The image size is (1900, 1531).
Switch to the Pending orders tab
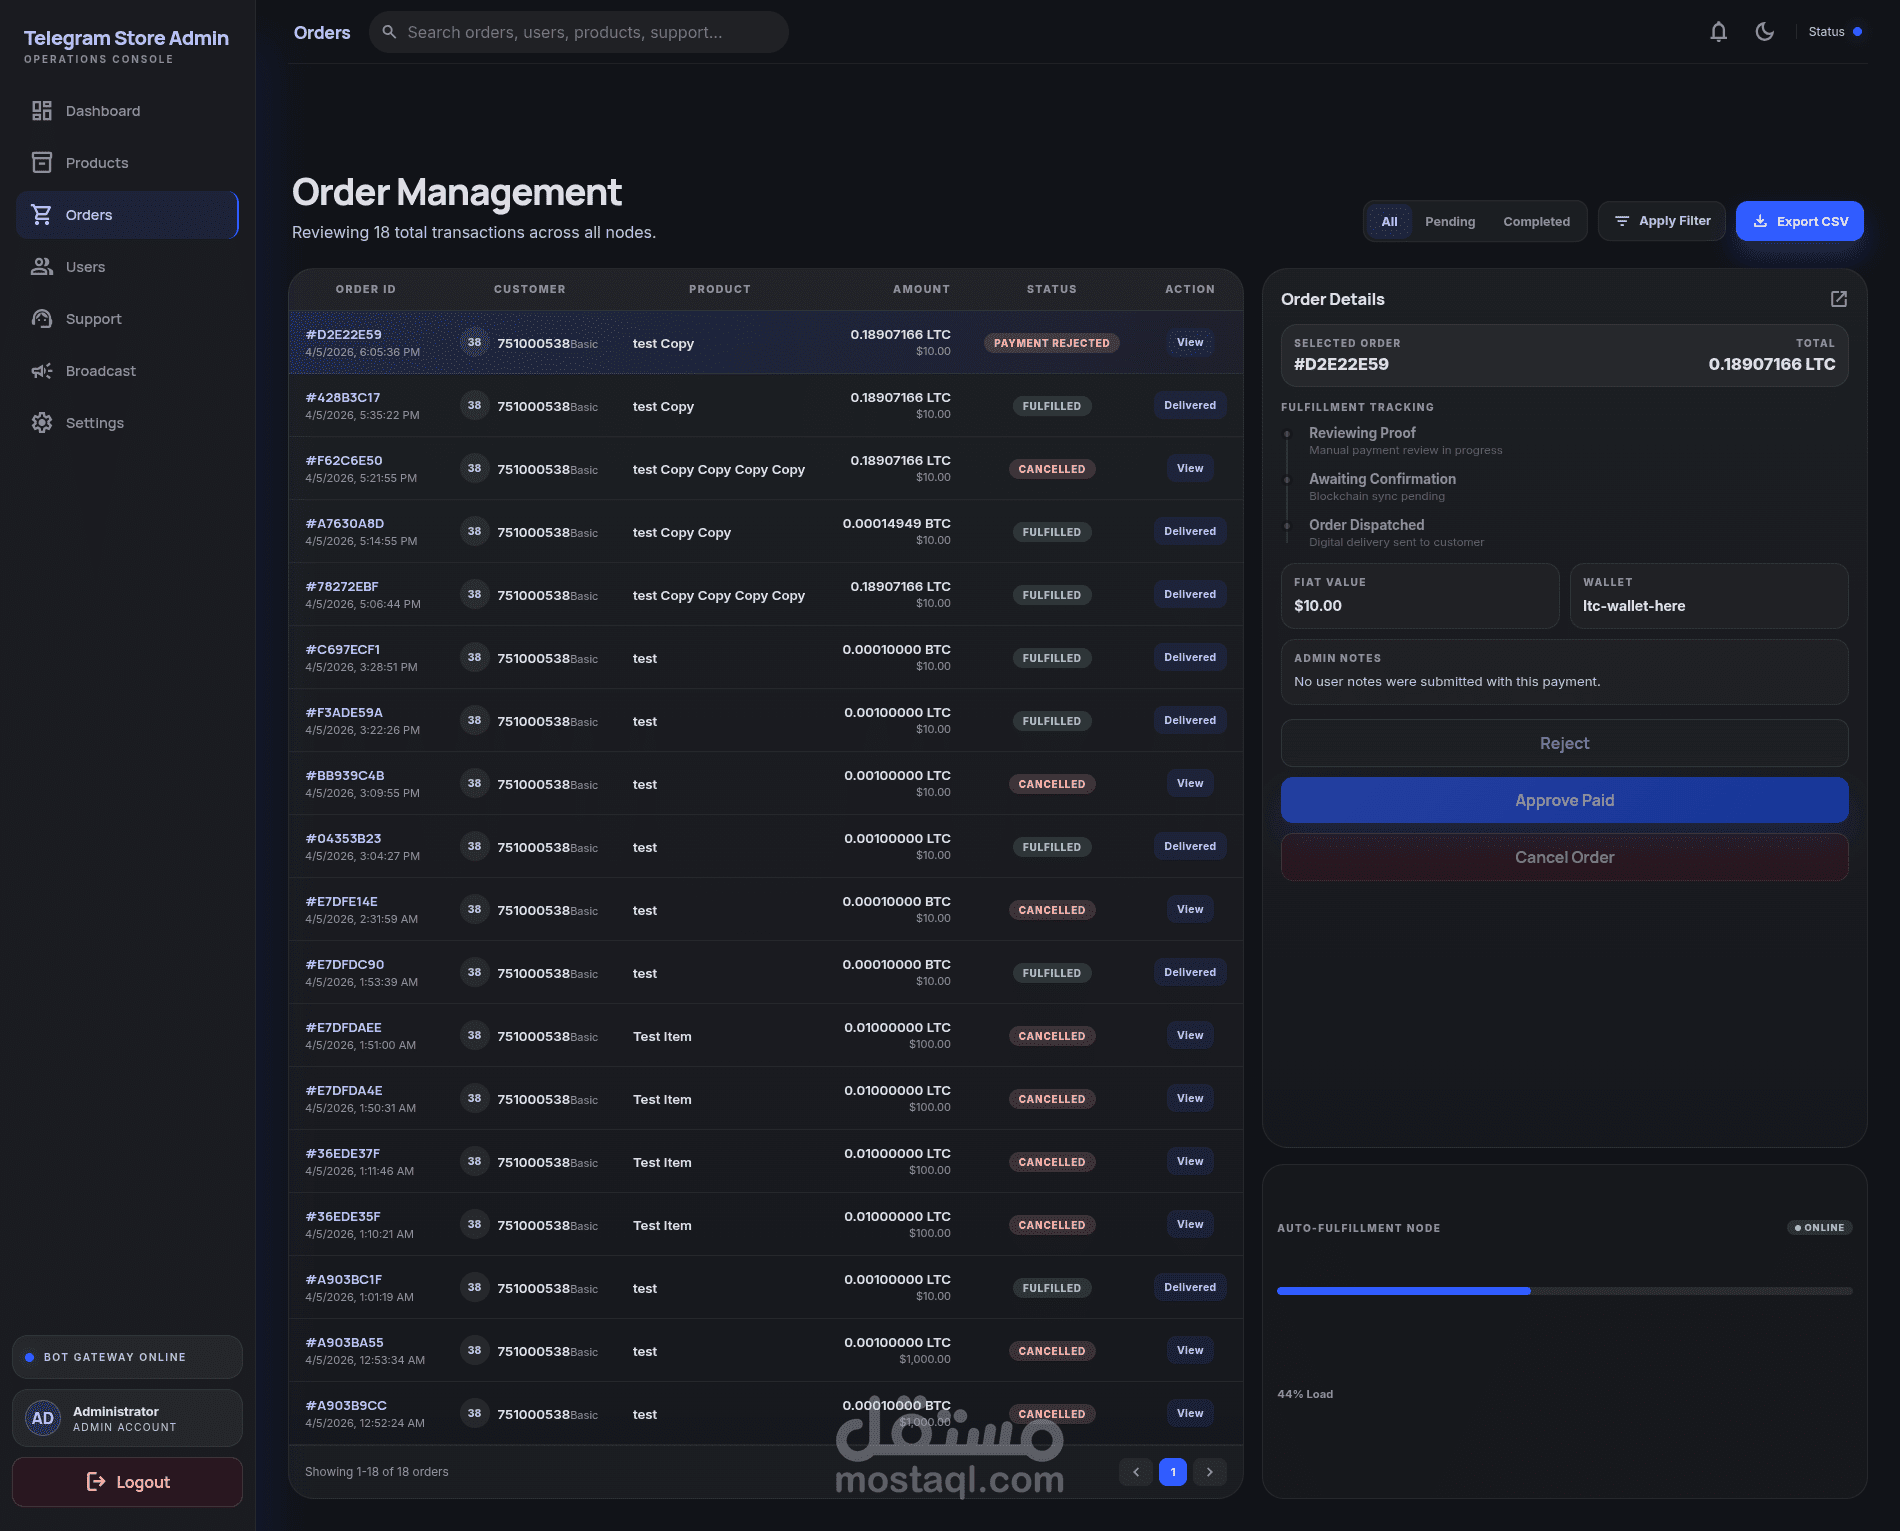coord(1450,222)
